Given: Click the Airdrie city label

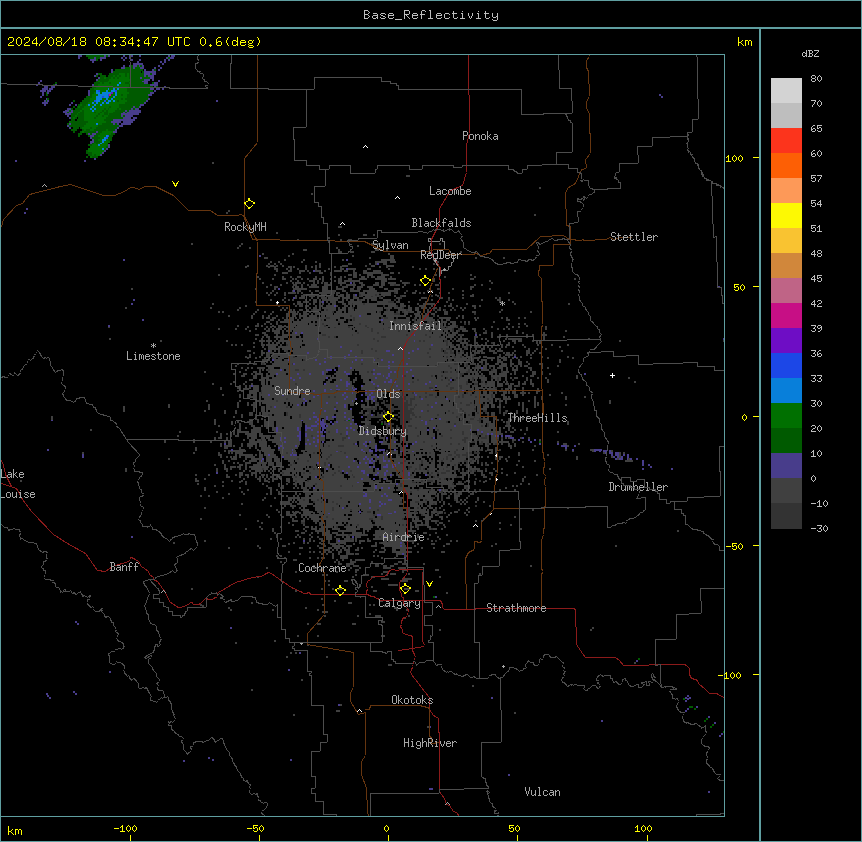Looking at the screenshot, I should (404, 537).
